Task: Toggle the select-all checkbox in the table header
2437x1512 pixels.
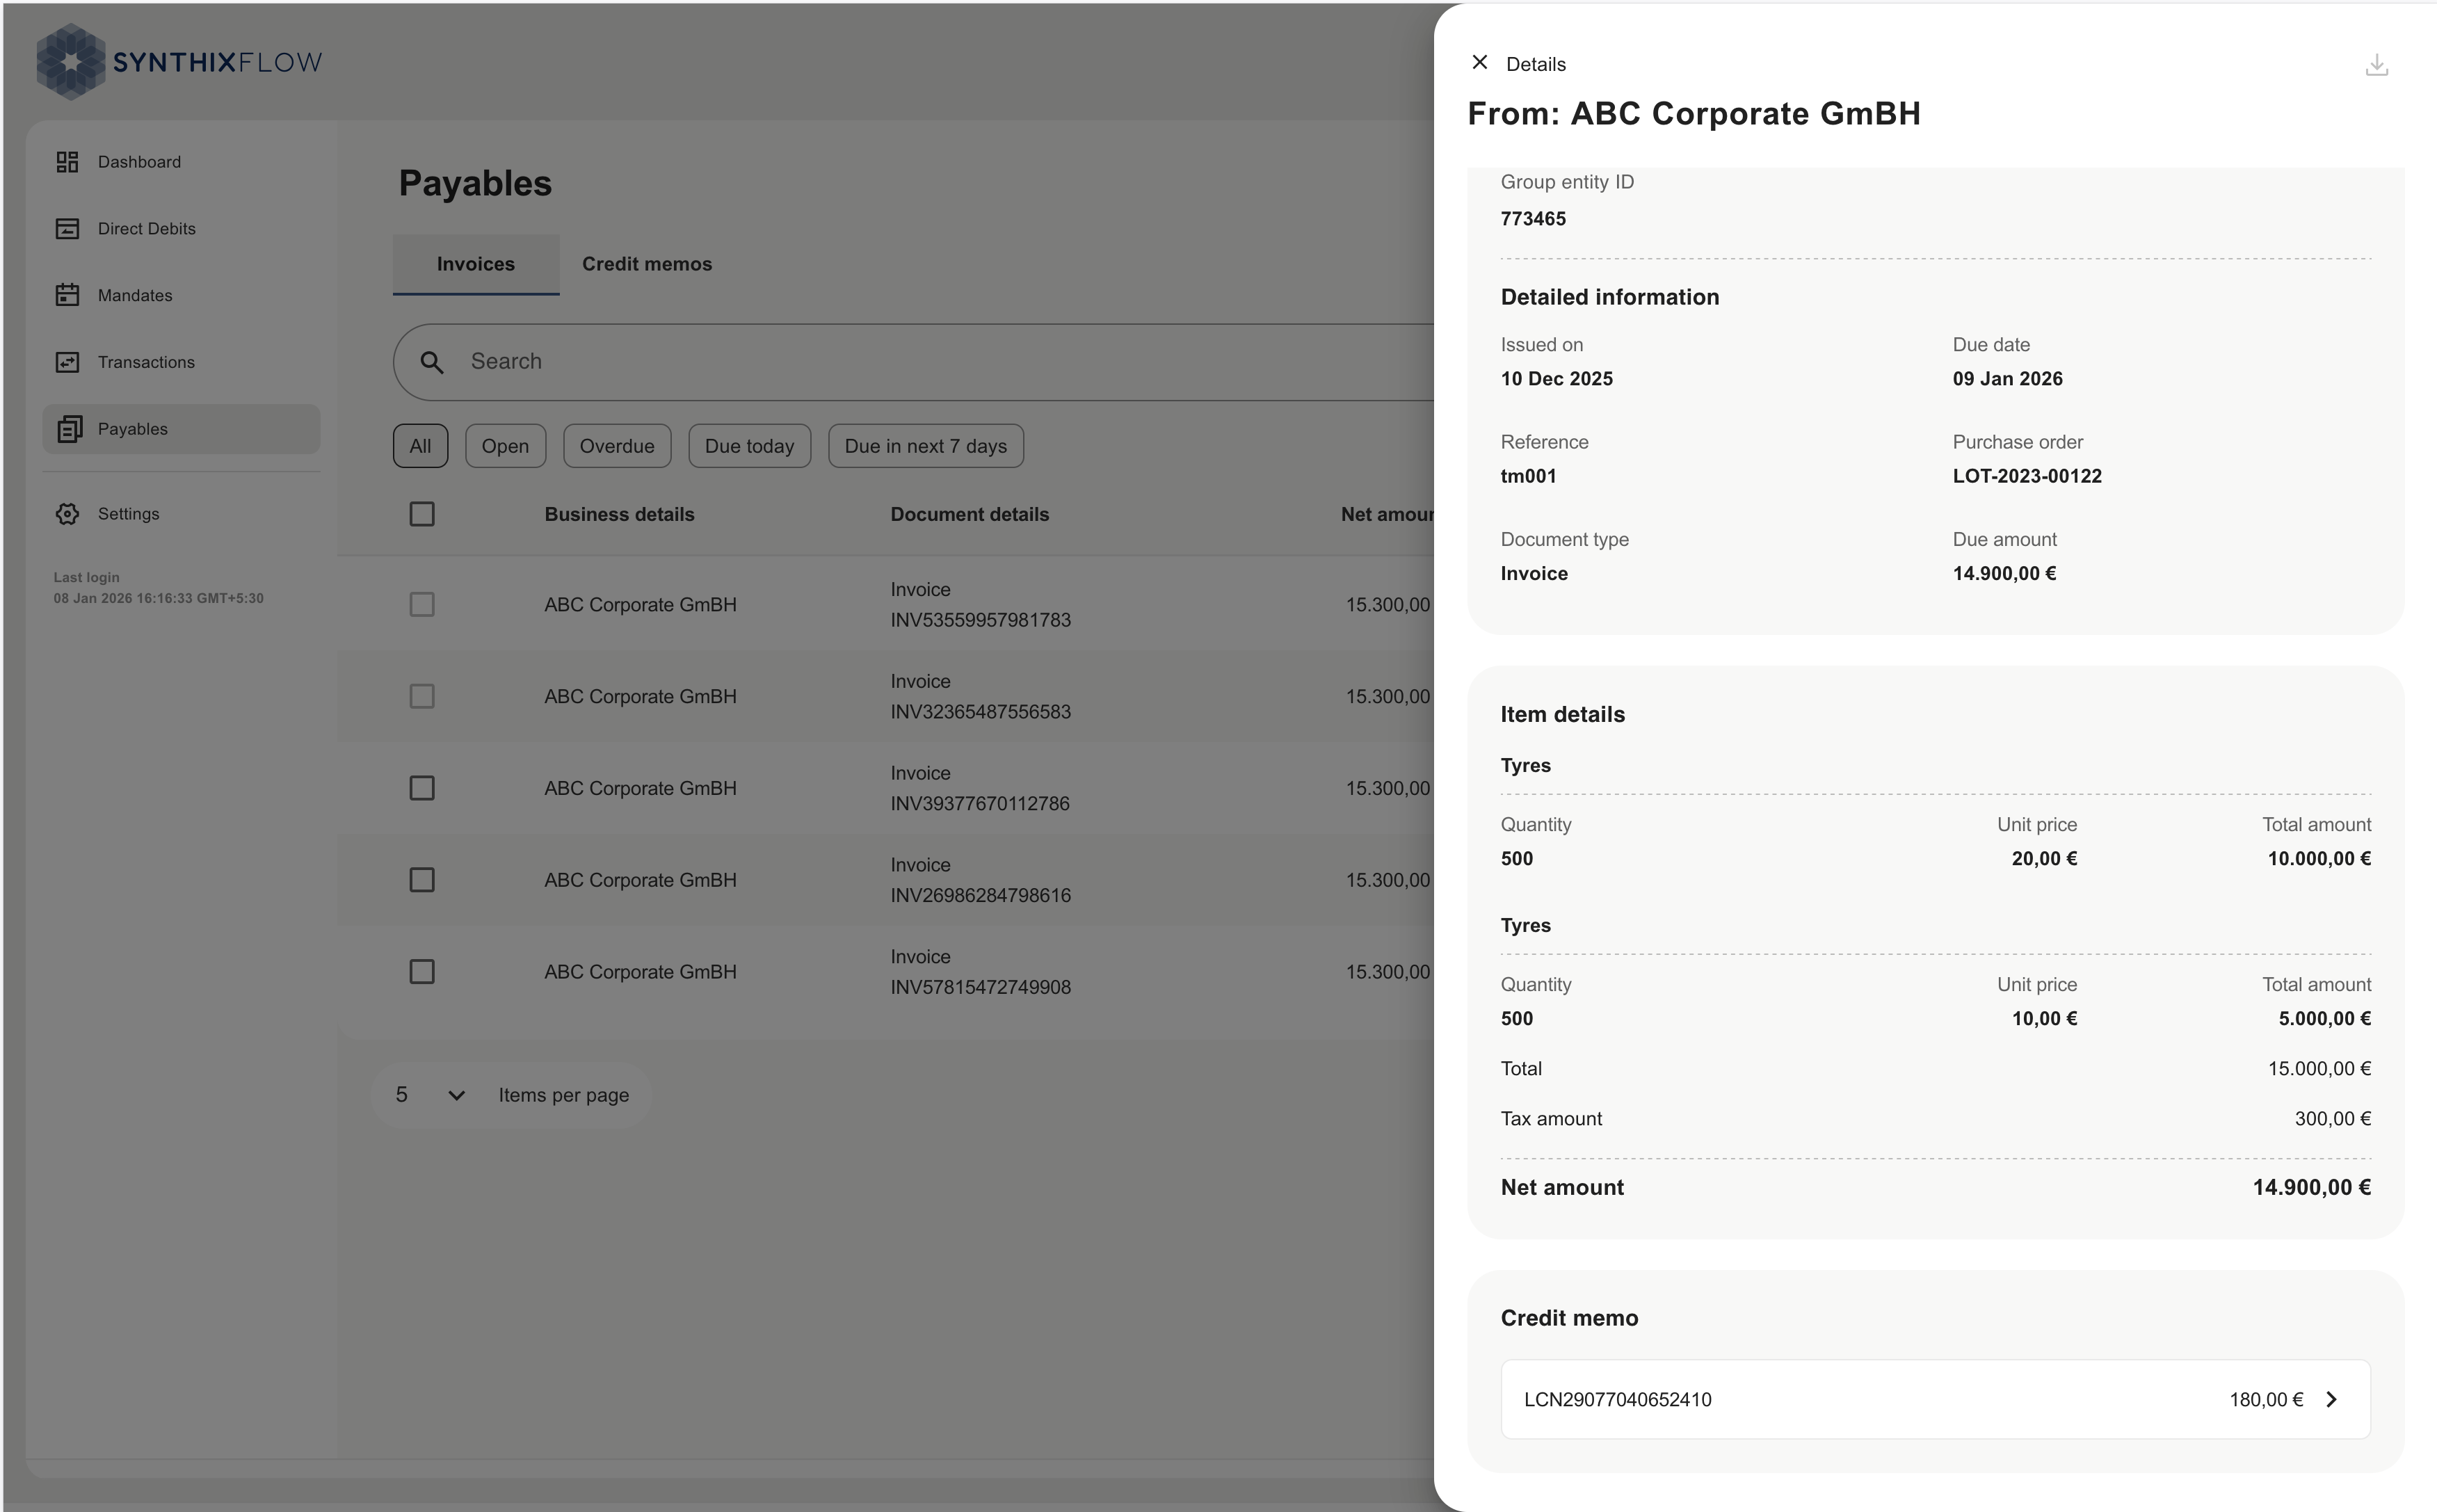Action: pos(422,514)
